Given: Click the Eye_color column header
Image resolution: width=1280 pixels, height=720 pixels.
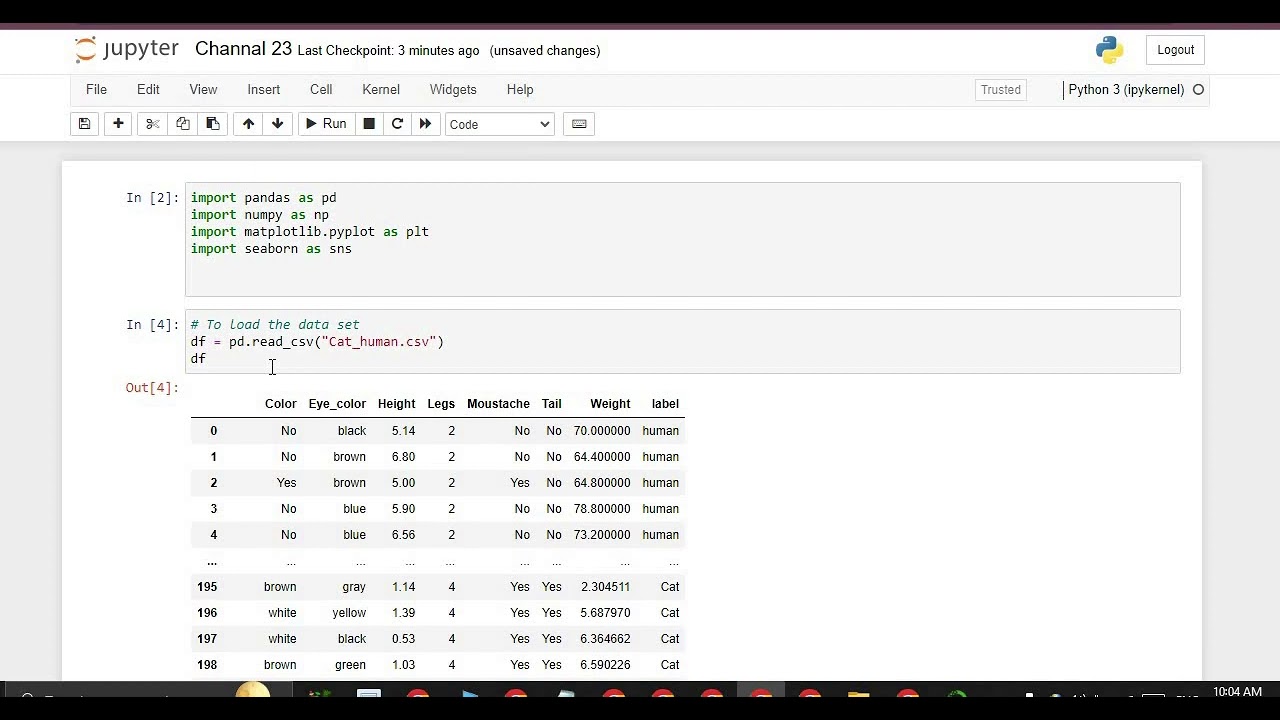Looking at the screenshot, I should coord(337,404).
